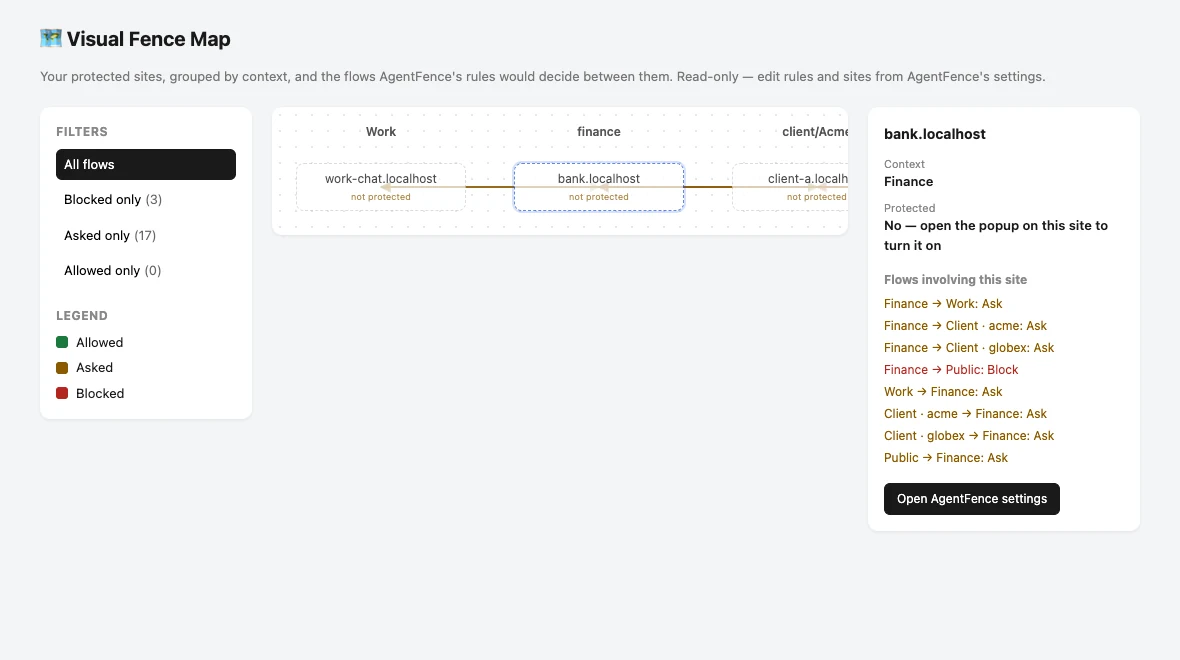Click the finance context column heading
The width and height of the screenshot is (1180, 660).
pyautogui.click(x=599, y=132)
